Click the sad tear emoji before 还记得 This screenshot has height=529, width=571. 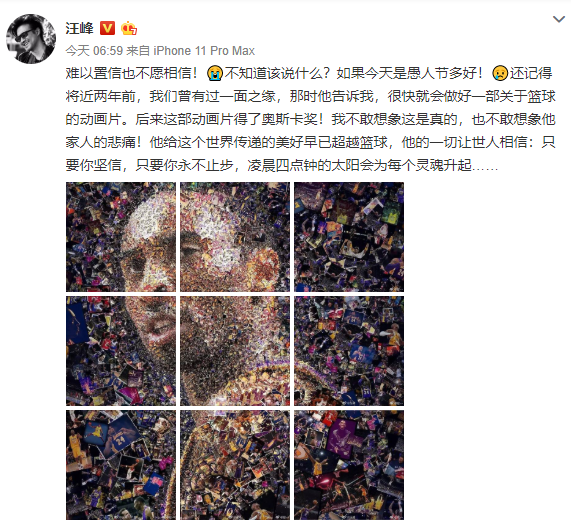click(x=500, y=73)
